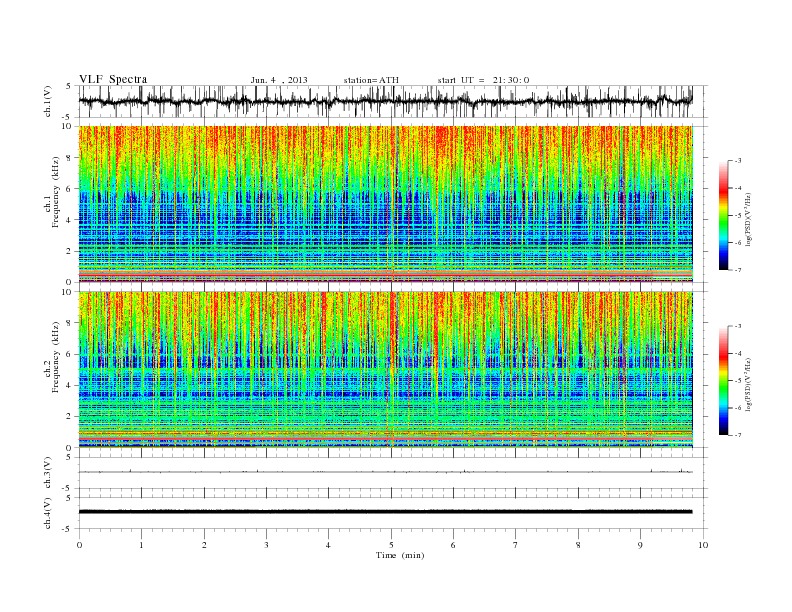Image resolution: width=792 pixels, height=612 pixels.
Task: Click the time axis tick label '8'
Action: pyautogui.click(x=578, y=545)
